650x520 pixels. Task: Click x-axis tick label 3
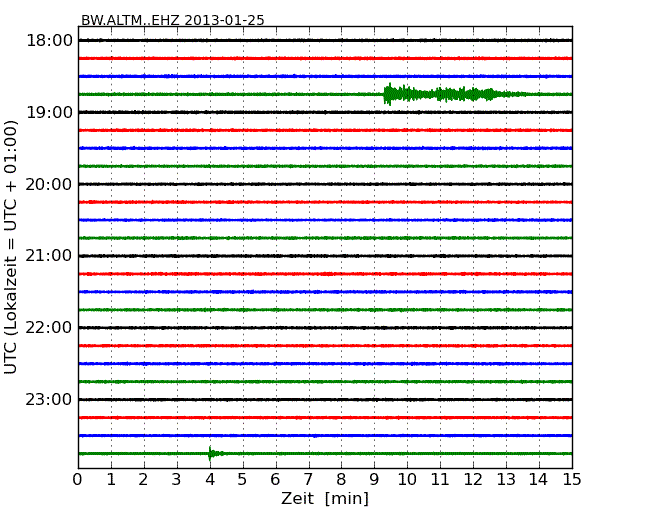click(x=177, y=480)
